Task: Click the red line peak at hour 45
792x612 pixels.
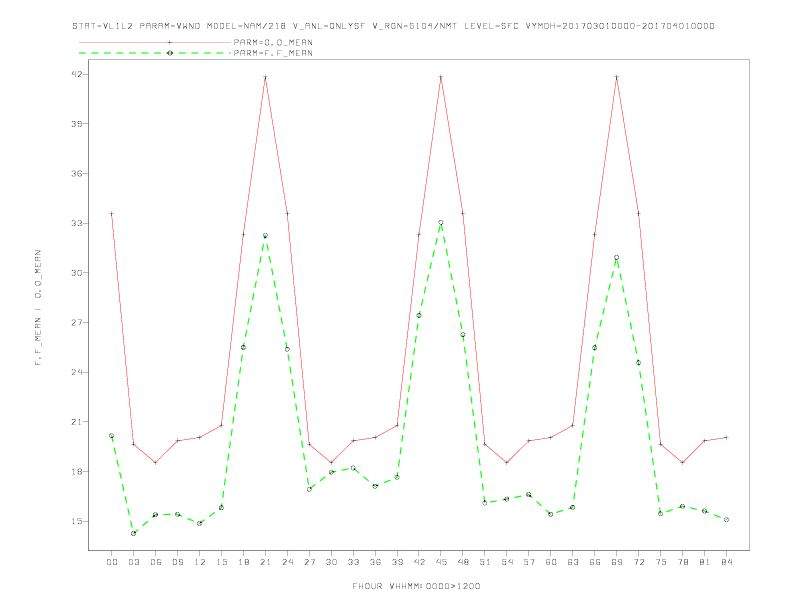Action: coord(441,77)
